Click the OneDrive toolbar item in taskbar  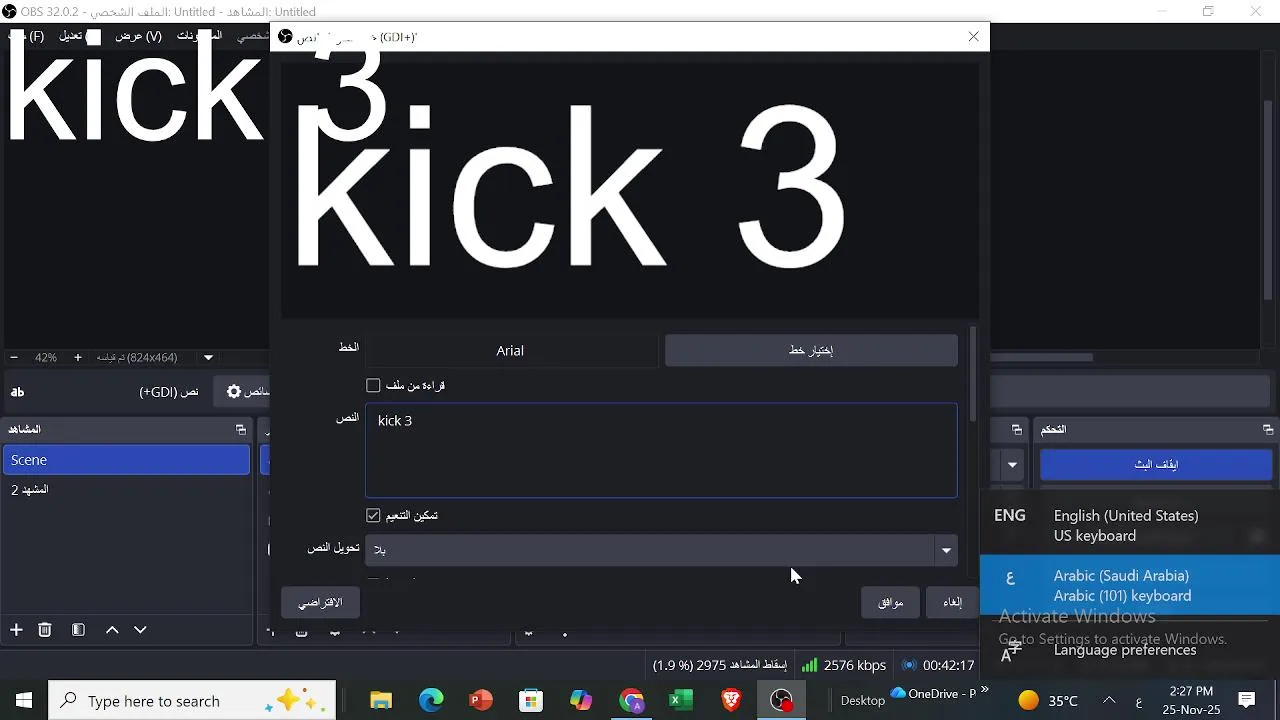(x=932, y=693)
